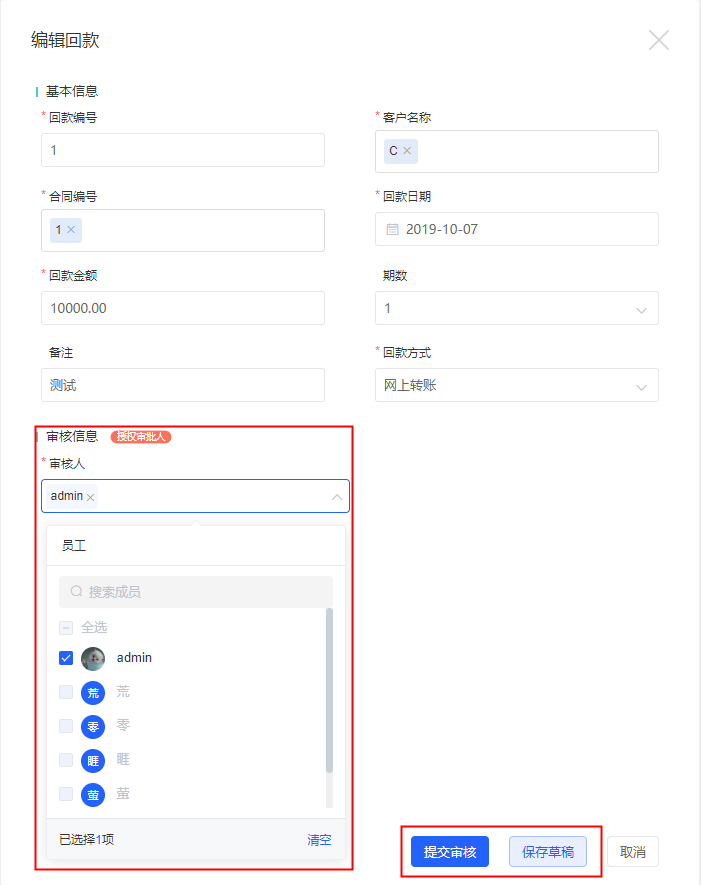Remove contract number tag 1
The image size is (701, 885).
(71, 230)
